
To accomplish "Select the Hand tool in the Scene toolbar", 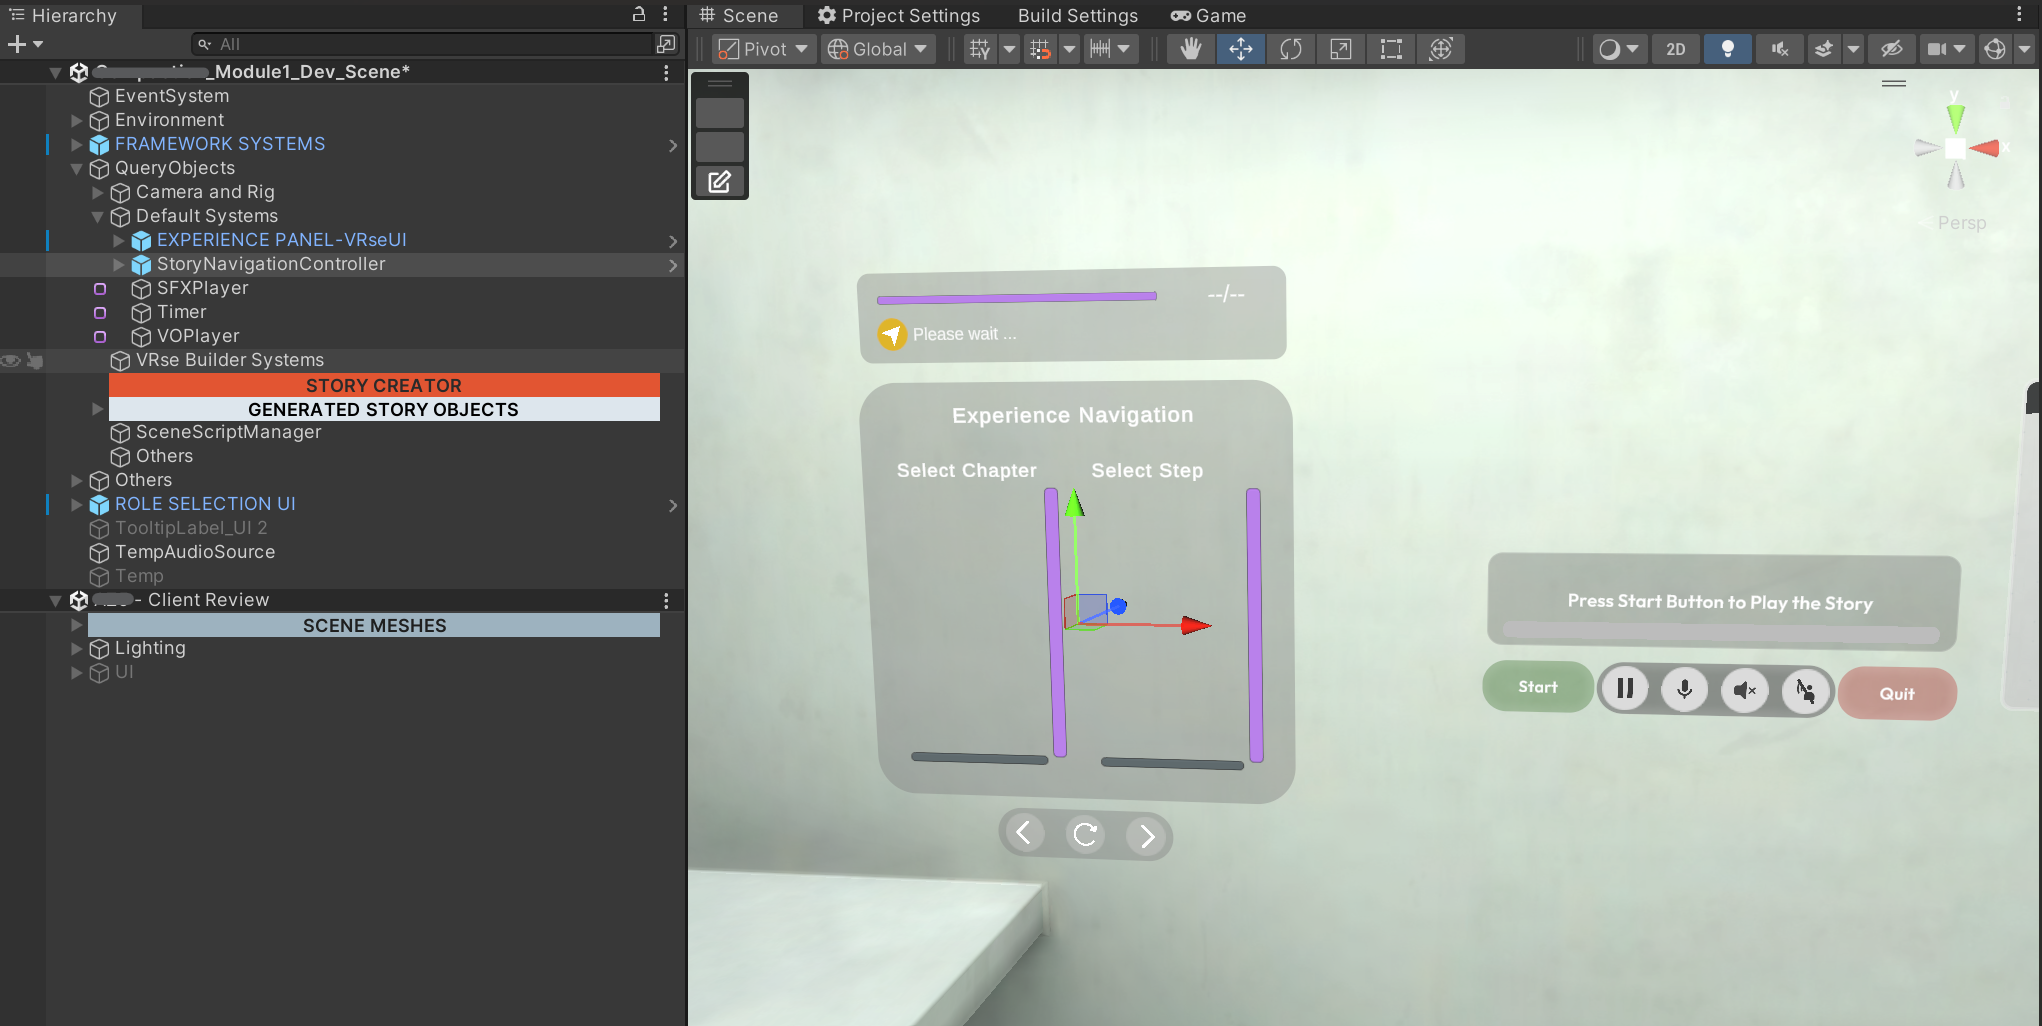I will tap(1190, 48).
